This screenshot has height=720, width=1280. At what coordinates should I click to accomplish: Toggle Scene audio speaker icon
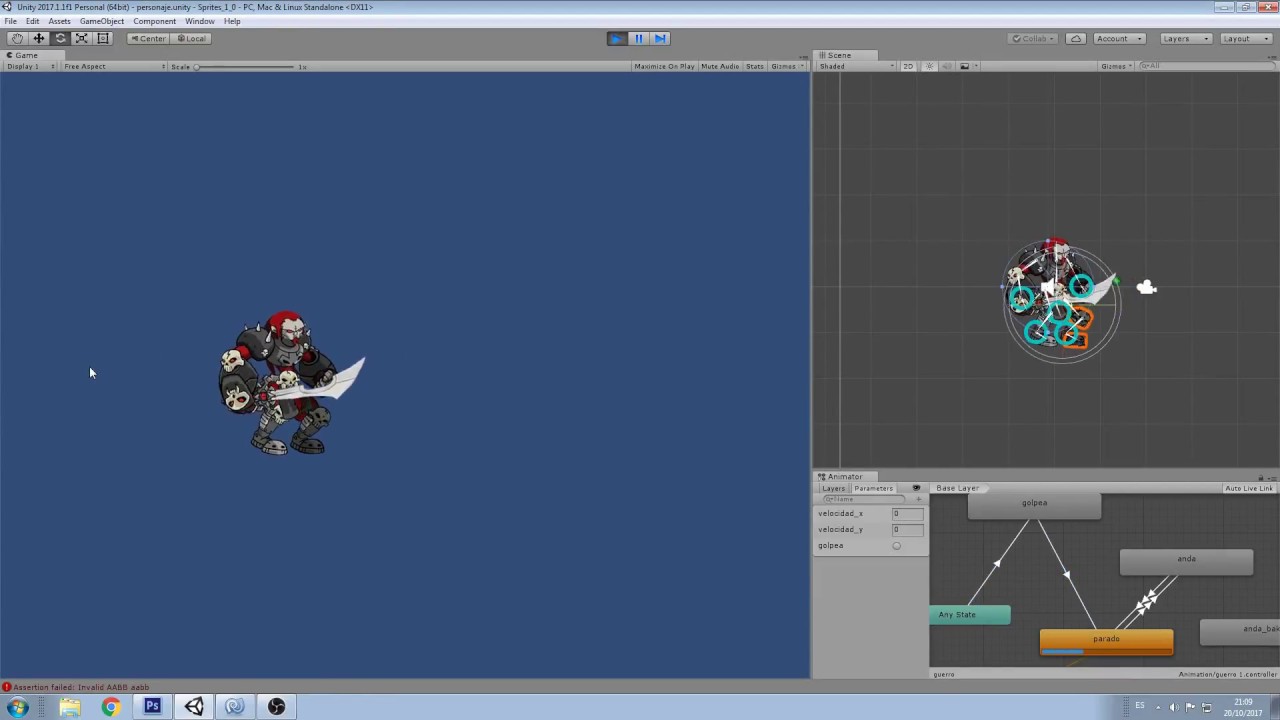pyautogui.click(x=946, y=66)
